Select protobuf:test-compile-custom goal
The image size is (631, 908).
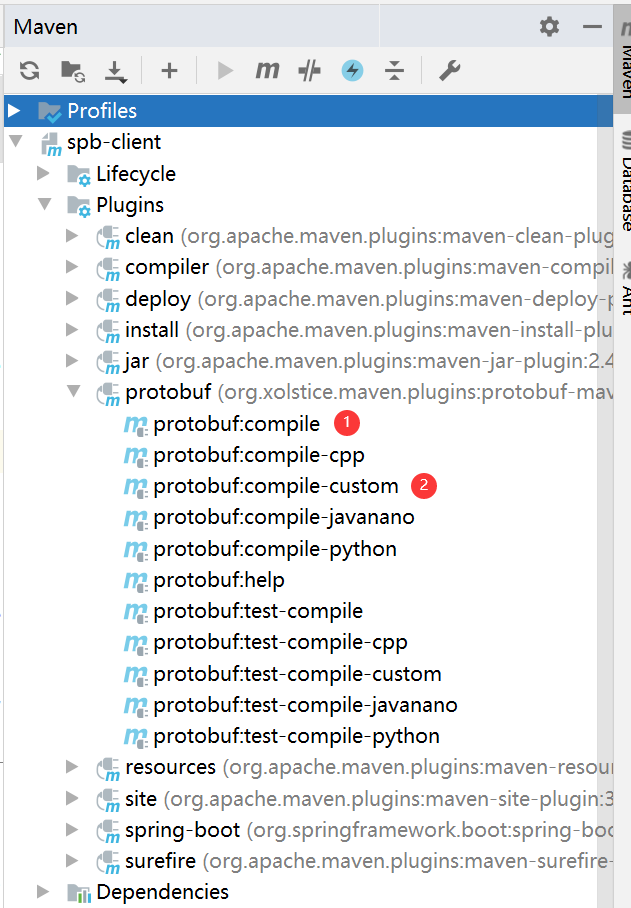(x=297, y=674)
